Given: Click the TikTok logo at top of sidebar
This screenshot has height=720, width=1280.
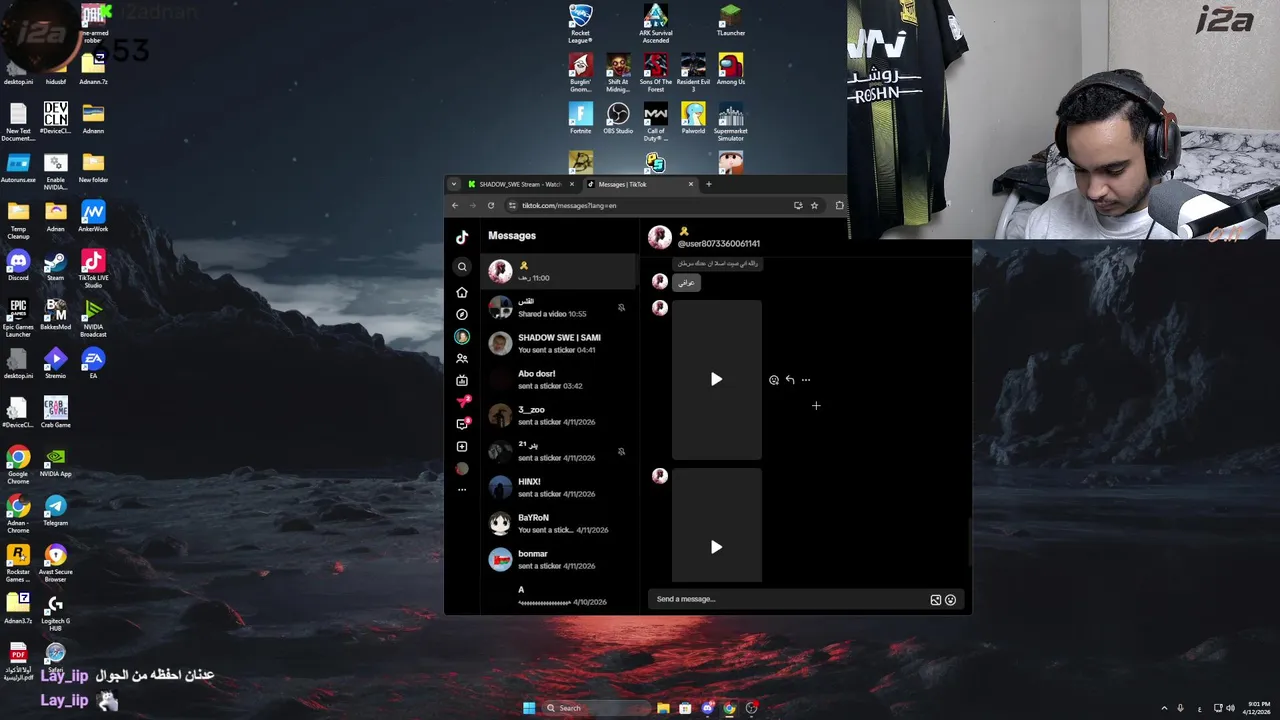Looking at the screenshot, I should (x=462, y=237).
